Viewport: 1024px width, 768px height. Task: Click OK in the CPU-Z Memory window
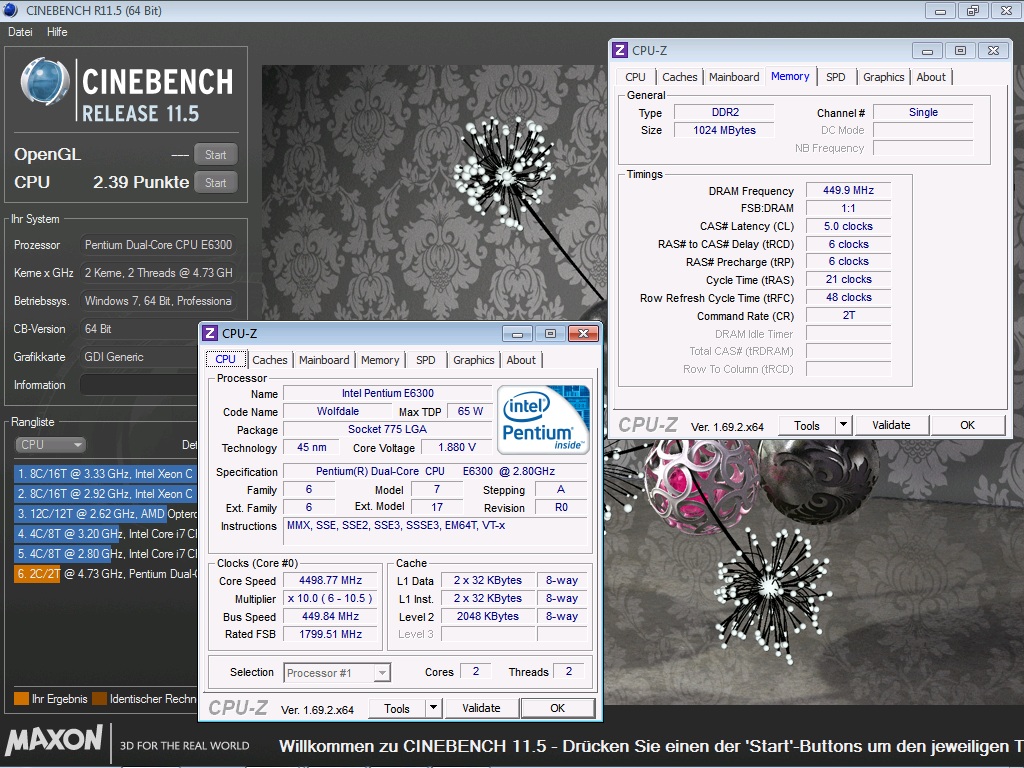[x=967, y=425]
